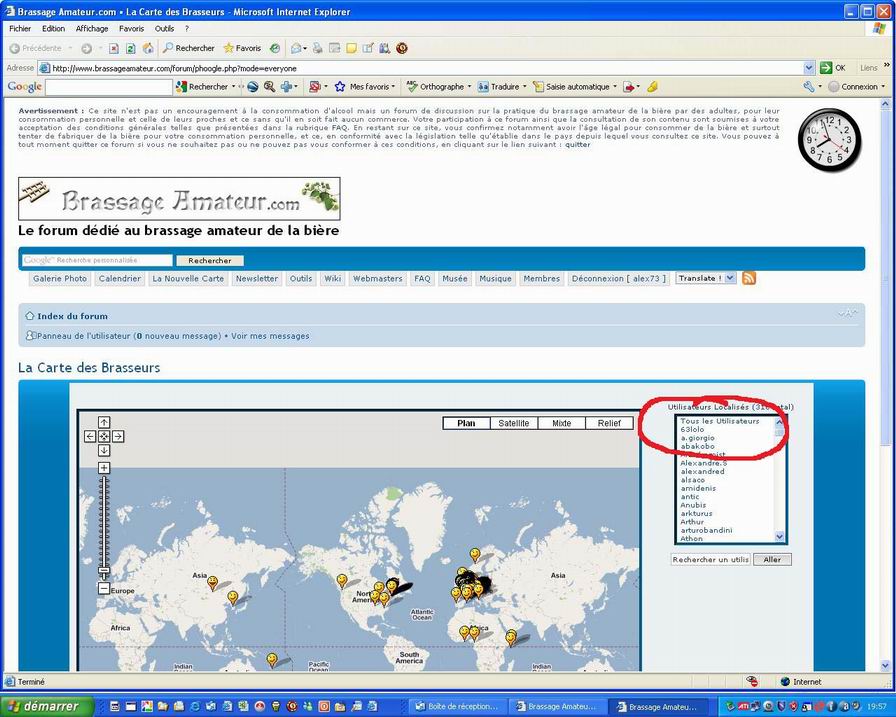The width and height of the screenshot is (896, 717).
Task: Click the Google Earth globe icon
Action: pyautogui.click(x=253, y=87)
